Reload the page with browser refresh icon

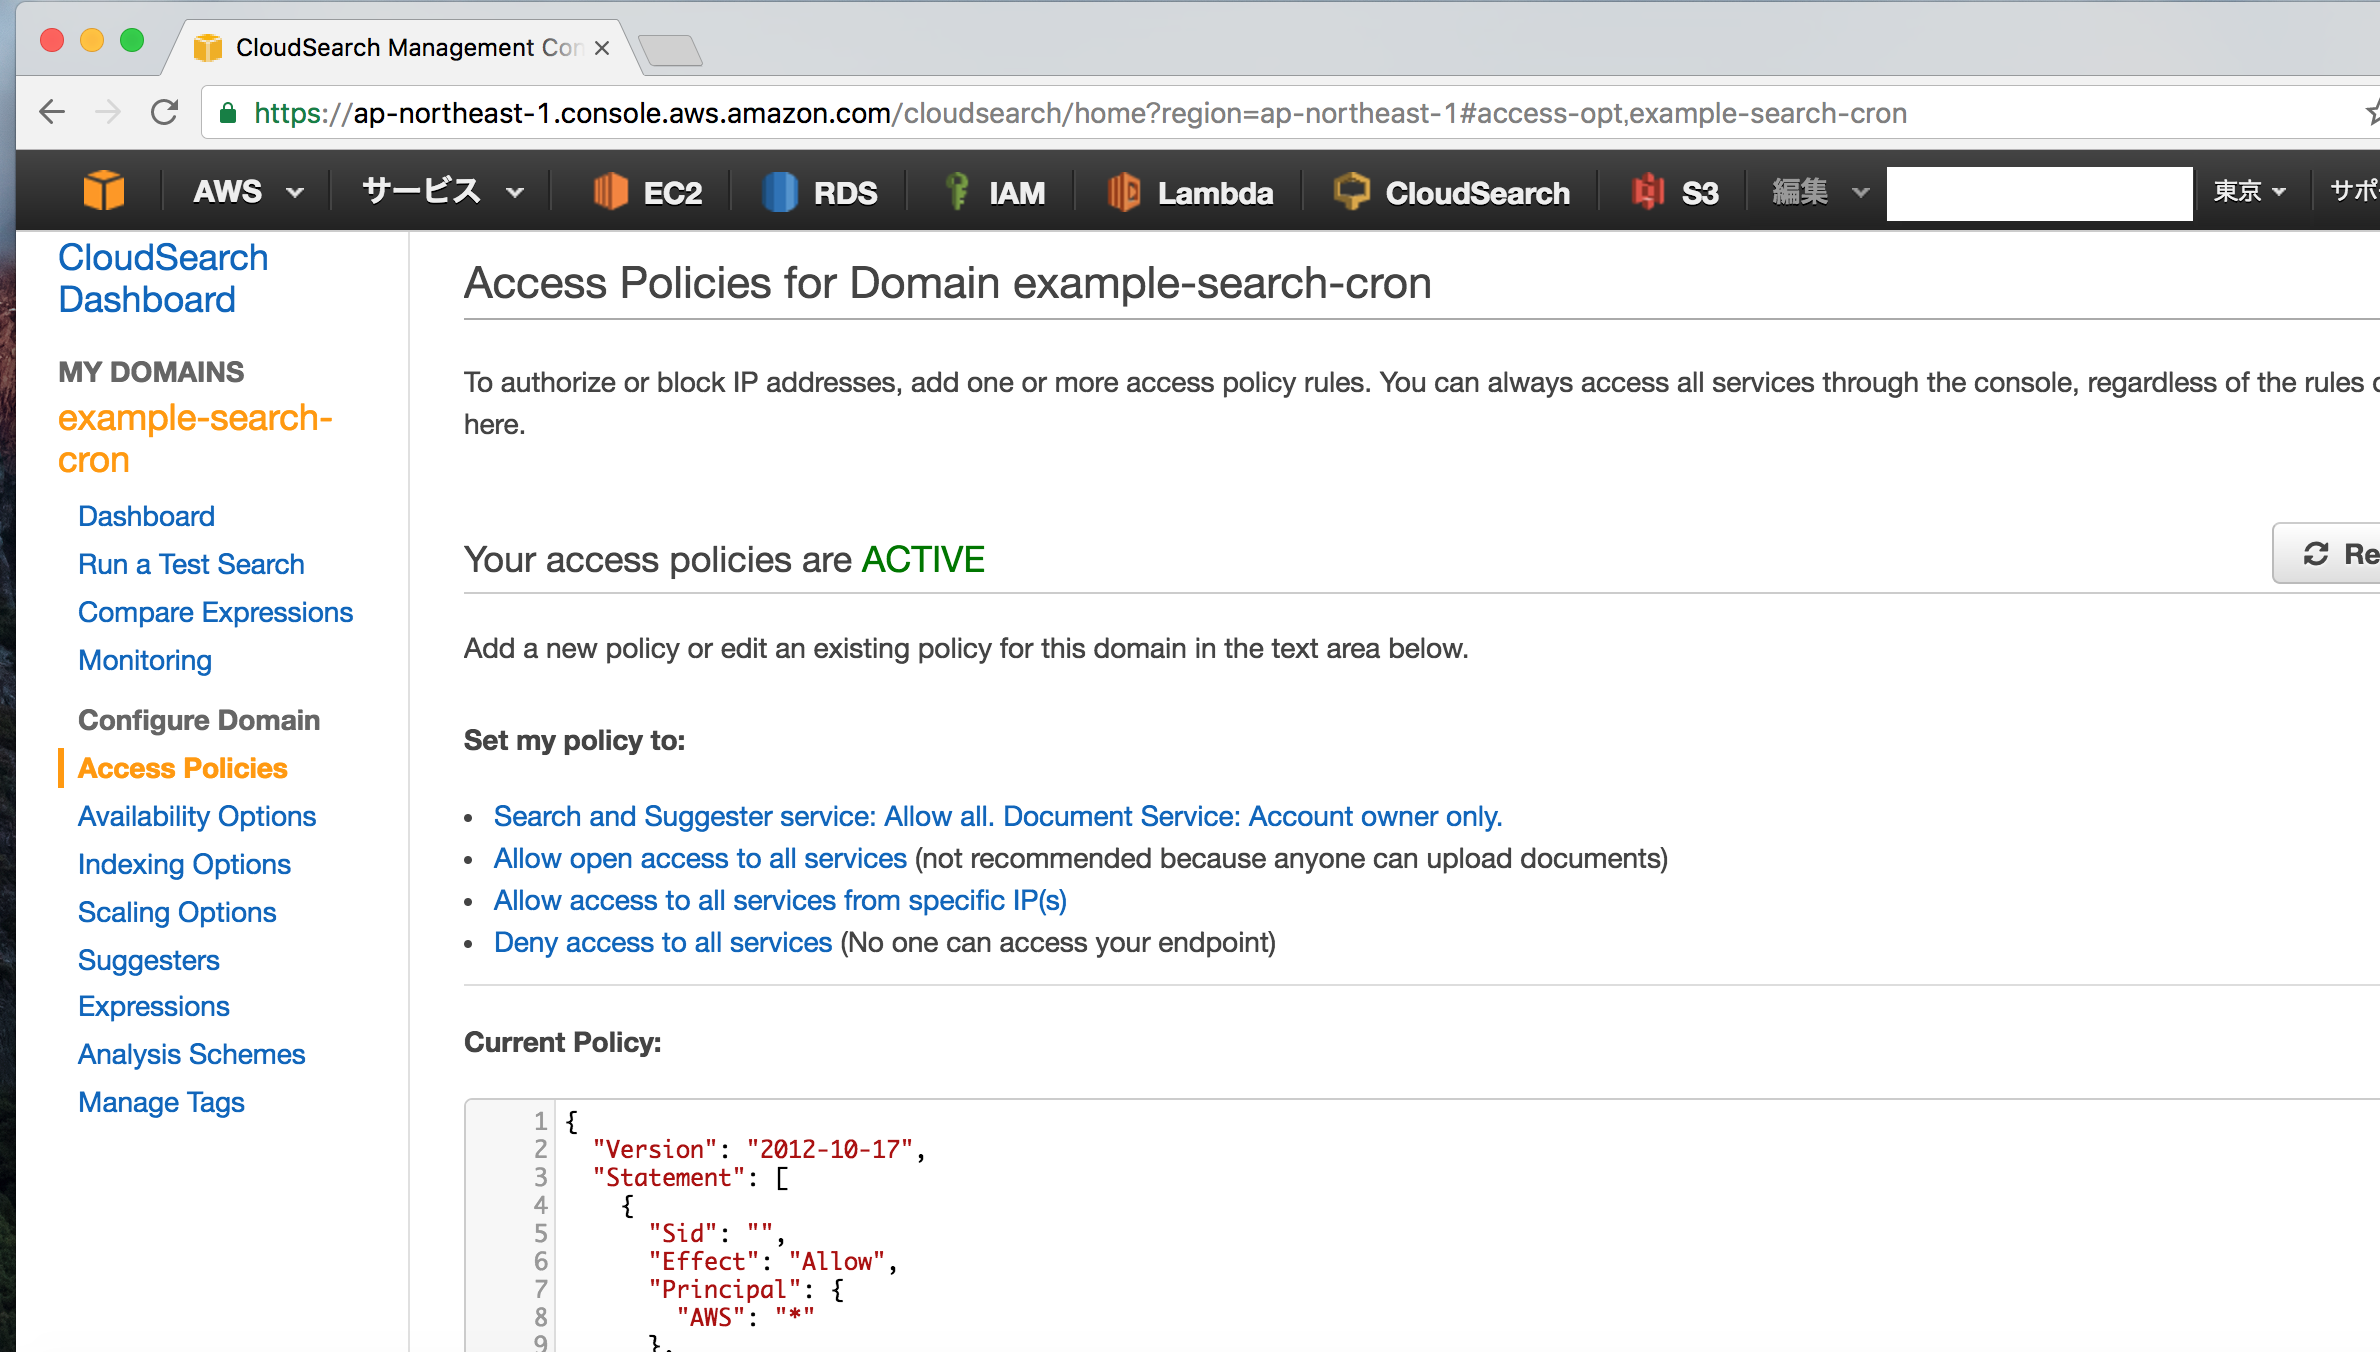point(164,112)
